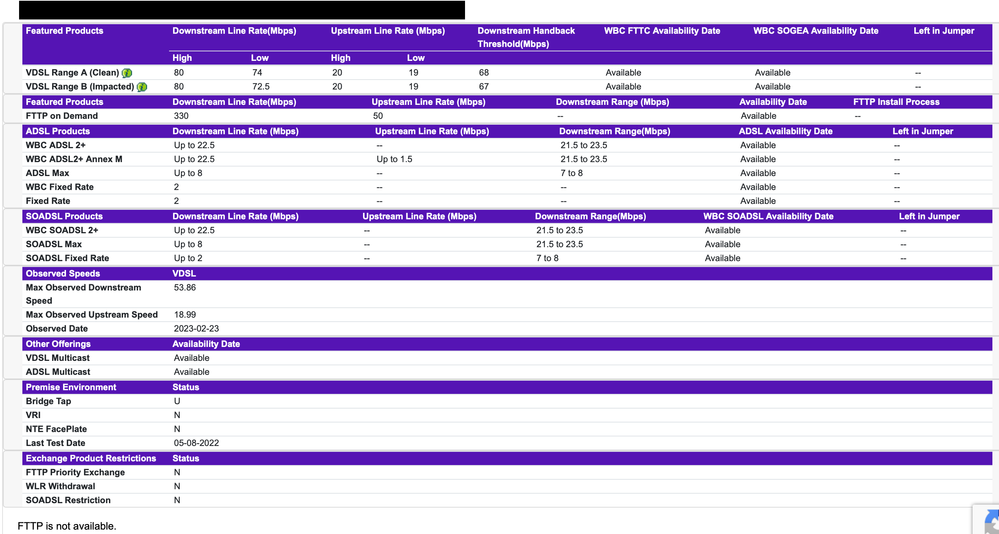Click the Last Test Date value 05-08-2022

(x=195, y=443)
